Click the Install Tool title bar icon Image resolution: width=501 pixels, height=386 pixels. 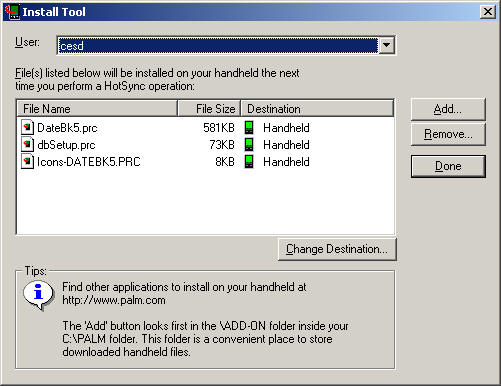pyautogui.click(x=12, y=11)
